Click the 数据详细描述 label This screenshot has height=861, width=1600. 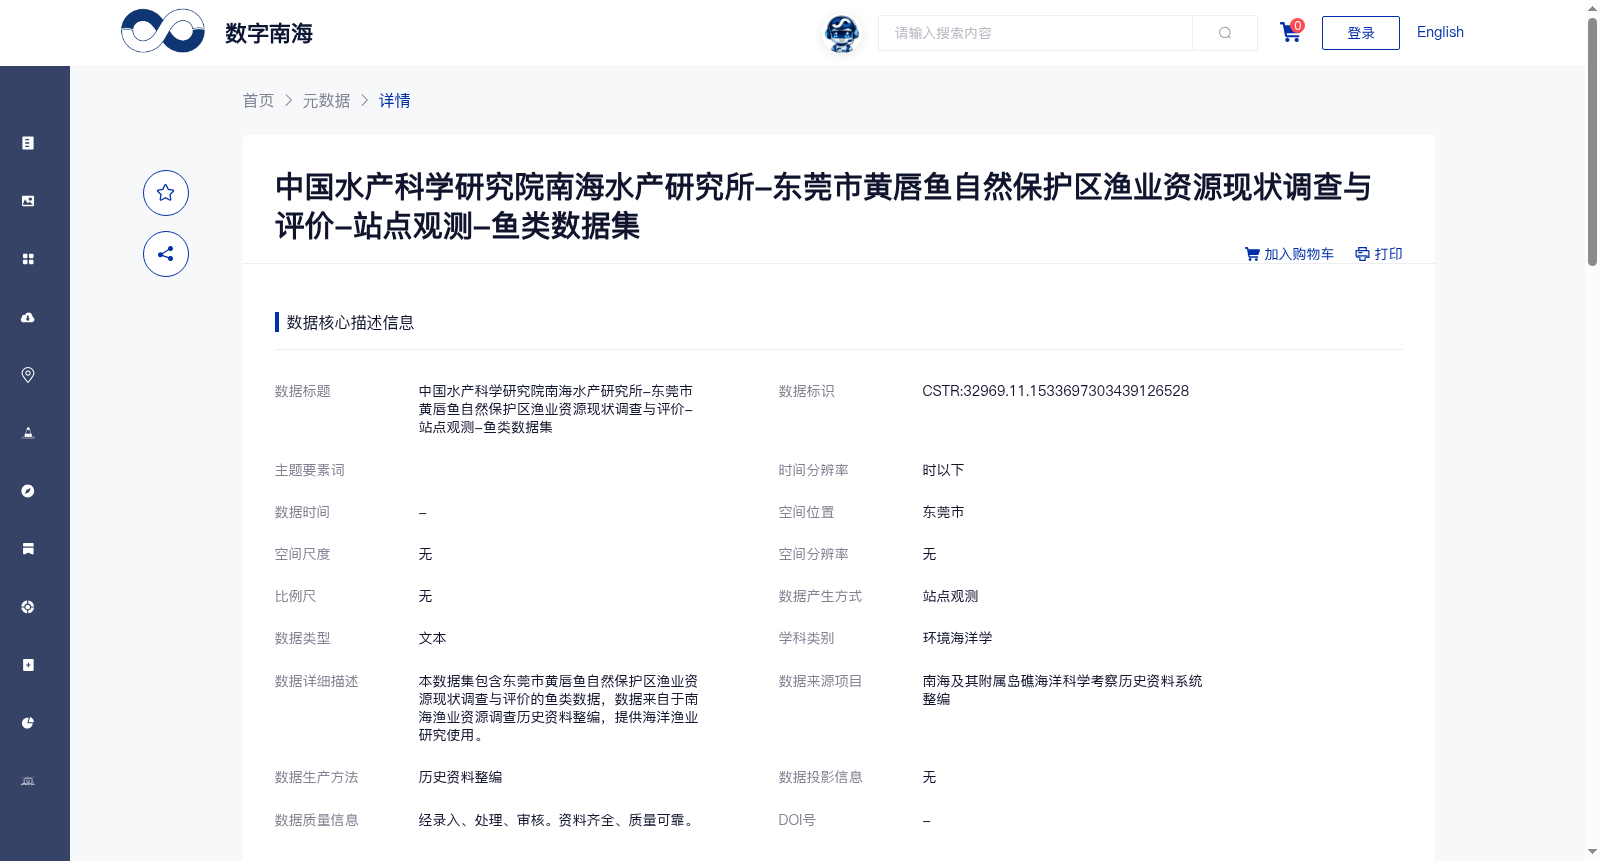[316, 681]
